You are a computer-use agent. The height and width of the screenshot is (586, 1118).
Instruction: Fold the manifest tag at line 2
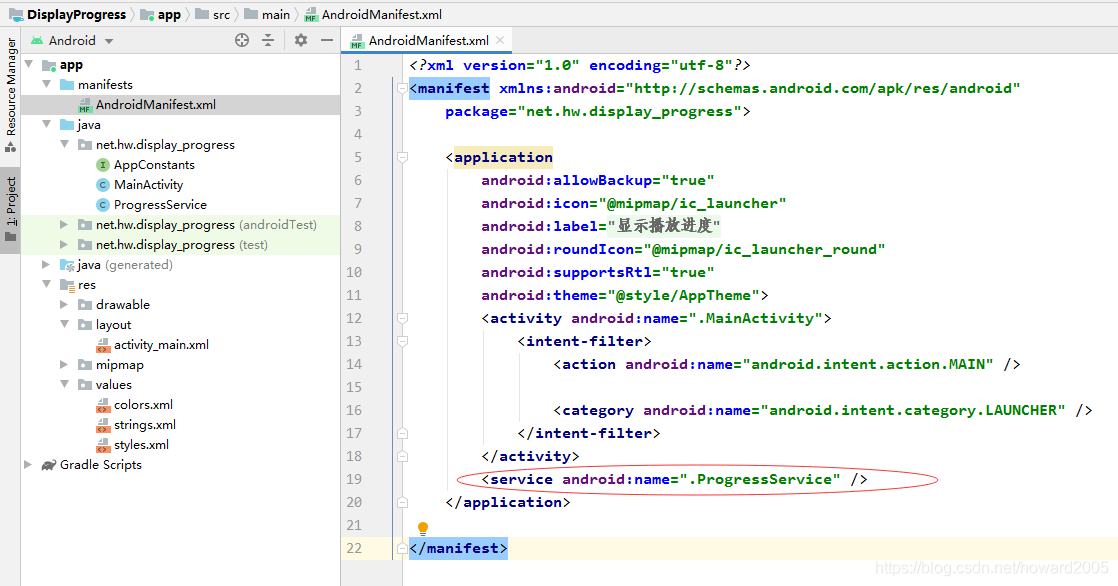coord(402,88)
